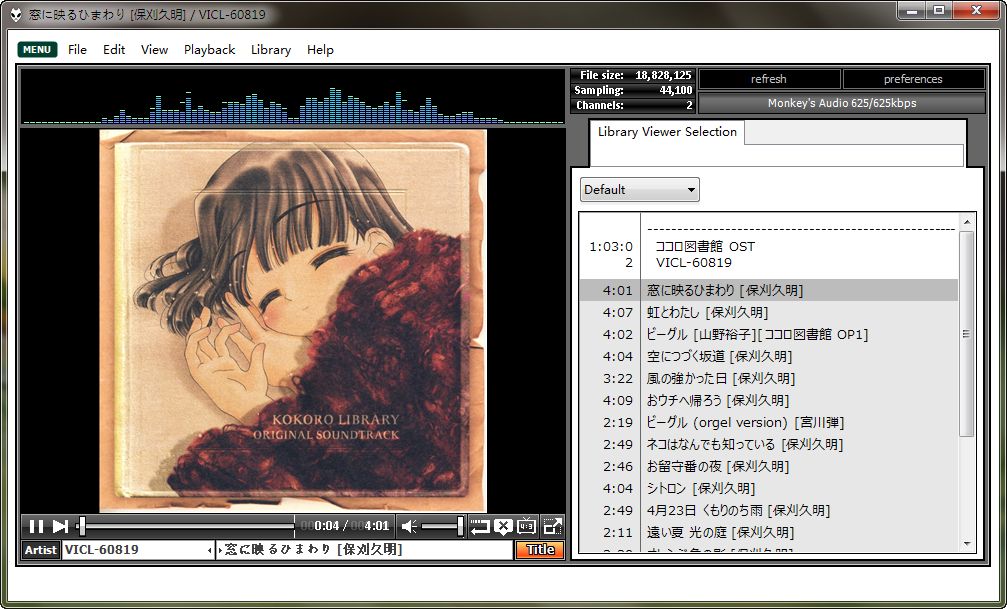This screenshot has width=1007, height=609.
Task: Toggle the shuffle cross icon
Action: click(504, 527)
